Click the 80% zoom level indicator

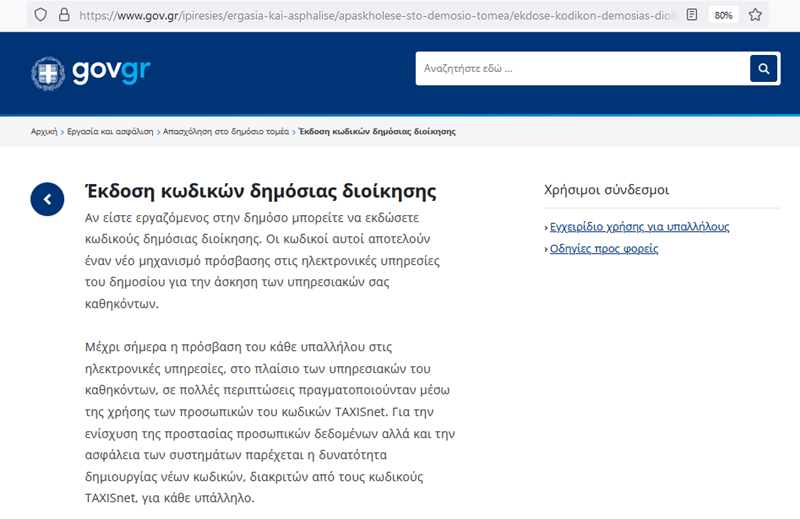coord(723,15)
